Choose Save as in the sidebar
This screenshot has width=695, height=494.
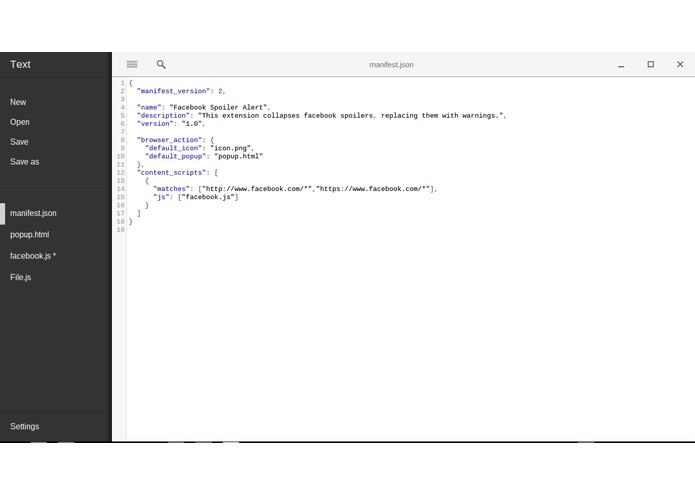tap(24, 162)
